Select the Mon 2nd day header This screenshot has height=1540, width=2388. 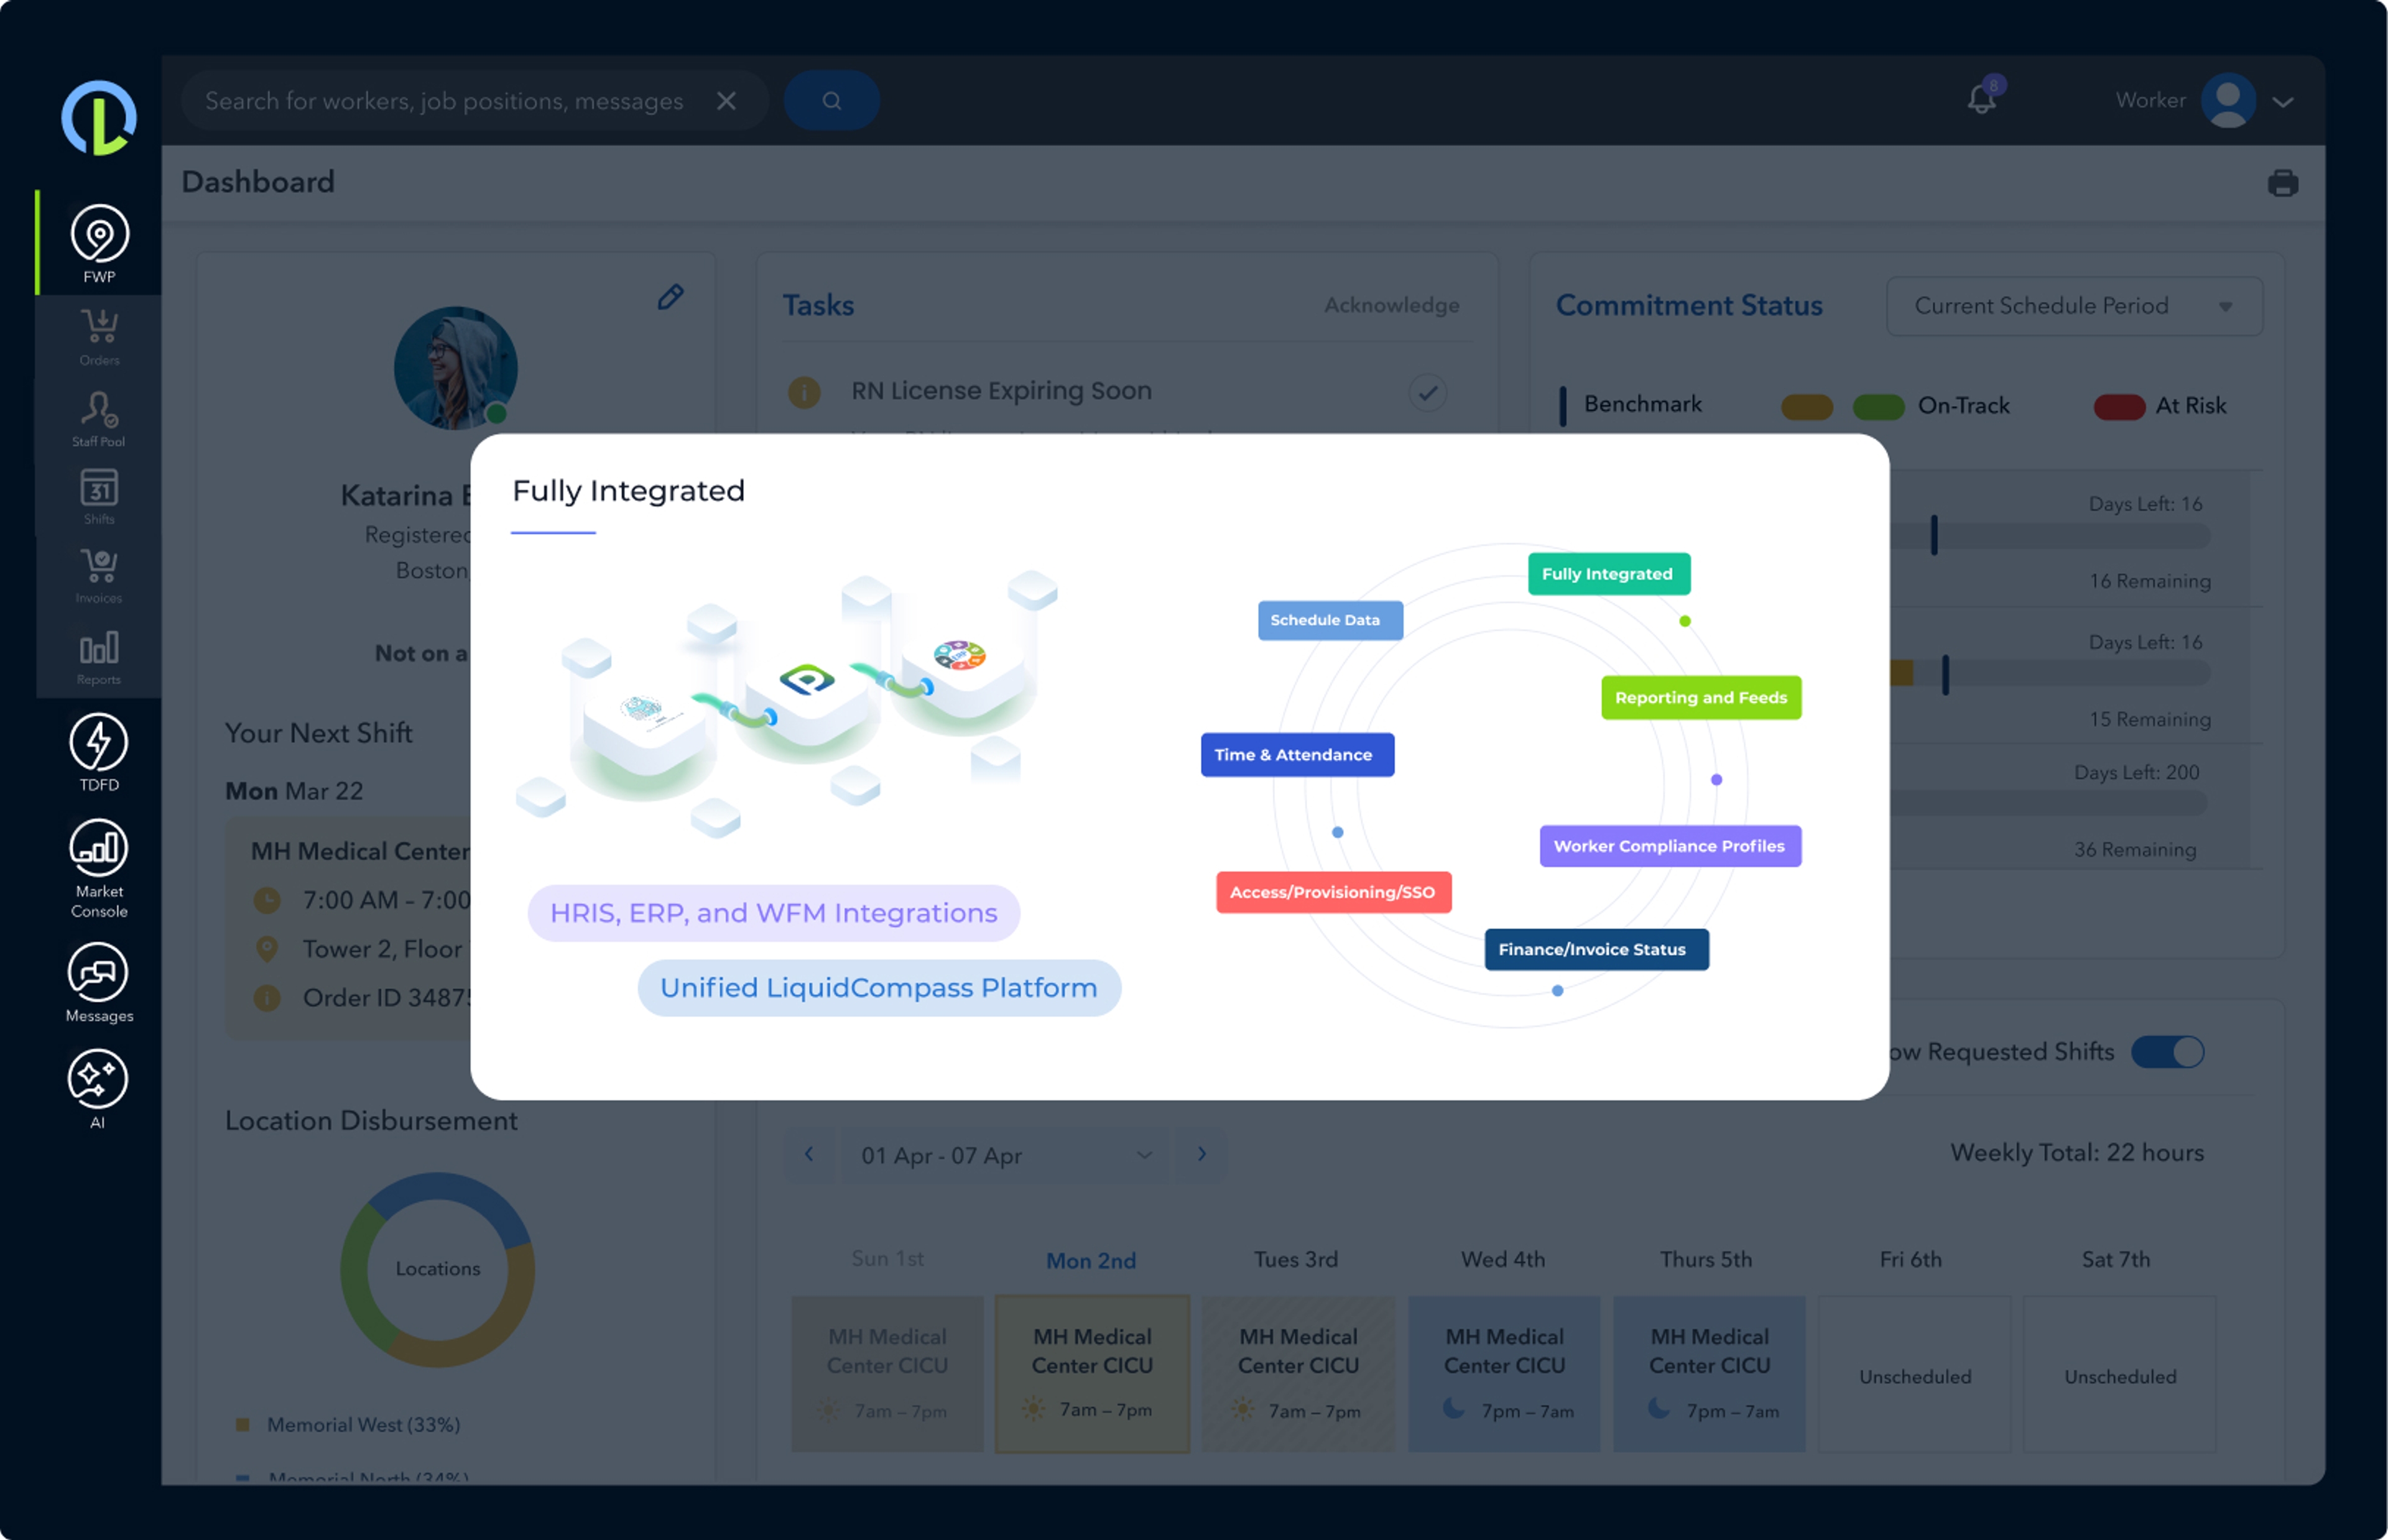(x=1091, y=1261)
